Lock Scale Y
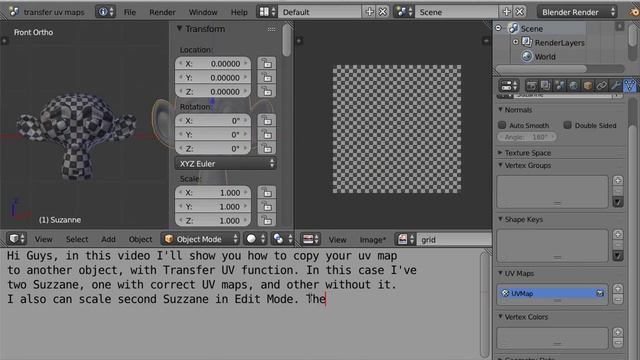Viewport: 640px width, 360px height. pos(267,207)
